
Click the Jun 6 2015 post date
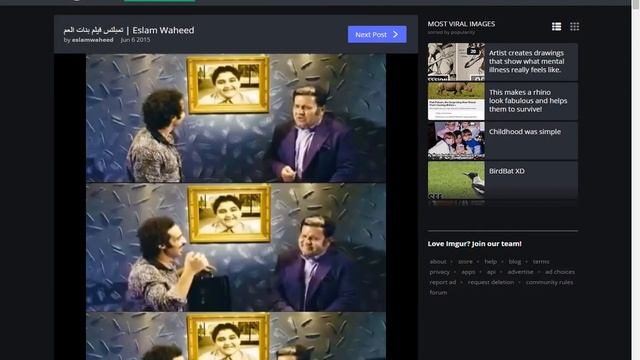coord(135,40)
